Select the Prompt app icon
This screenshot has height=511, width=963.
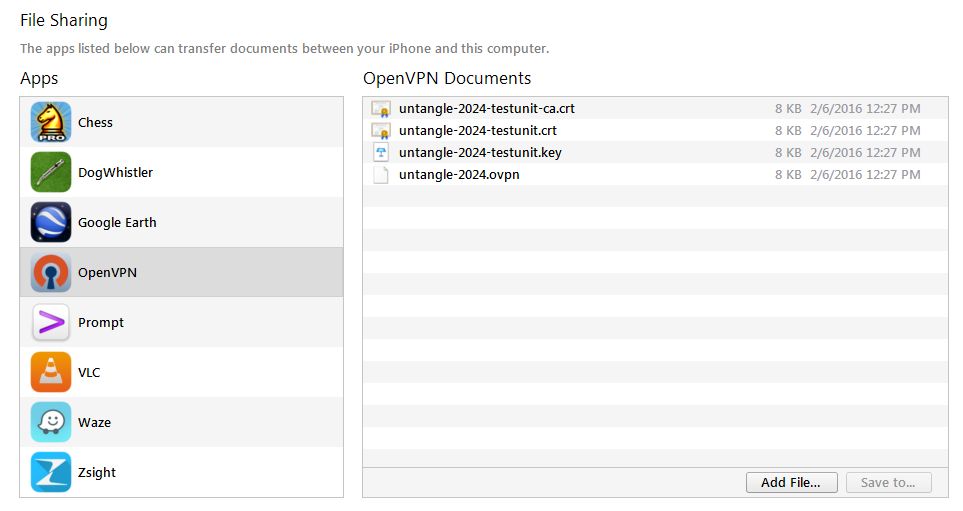51,322
